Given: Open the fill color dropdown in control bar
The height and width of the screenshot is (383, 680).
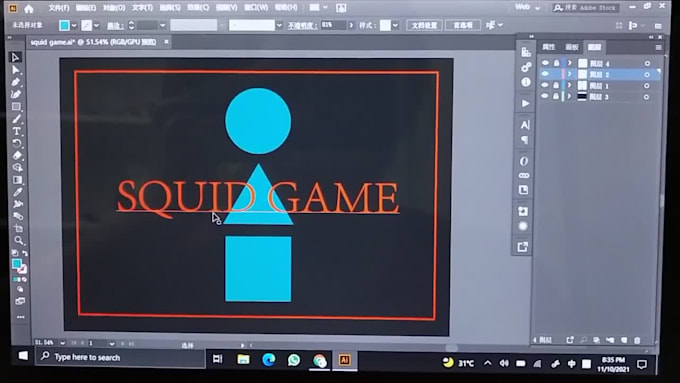Looking at the screenshot, I should tap(74, 26).
